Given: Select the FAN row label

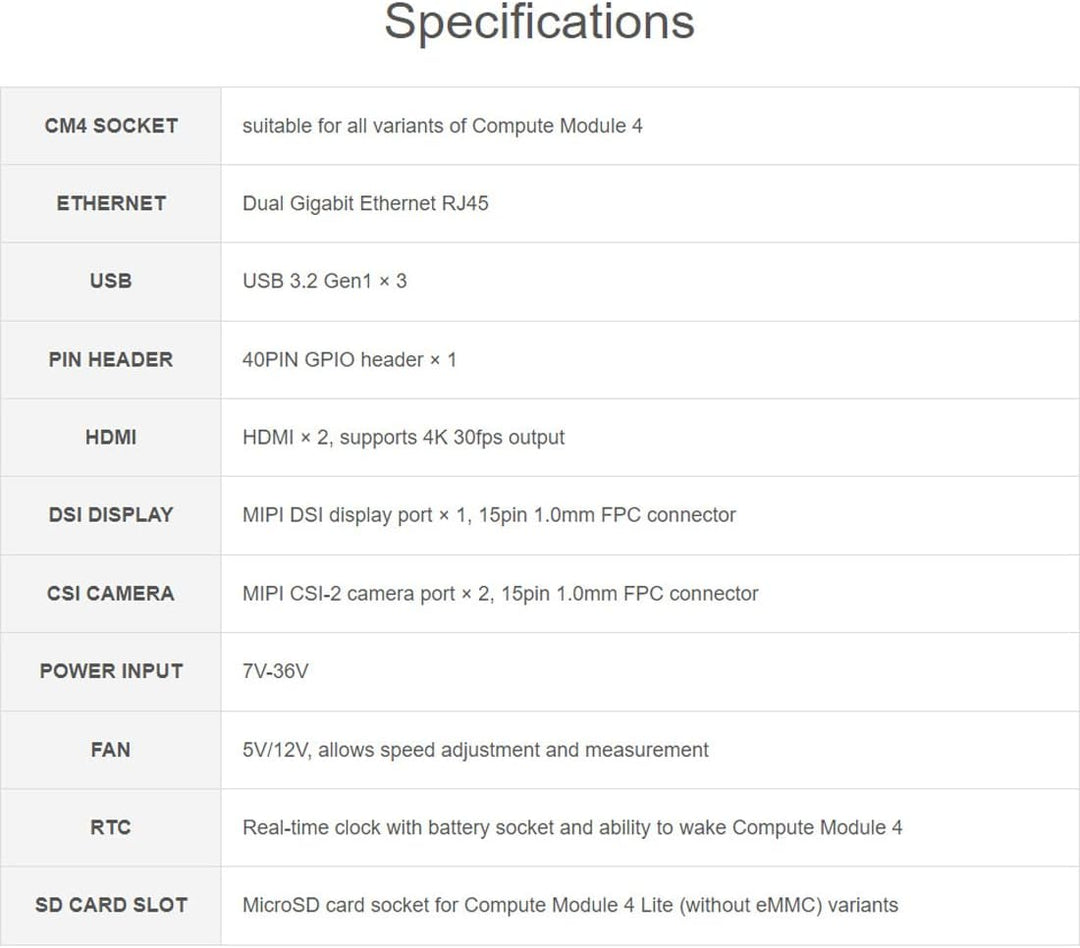Looking at the screenshot, I should pos(111,750).
